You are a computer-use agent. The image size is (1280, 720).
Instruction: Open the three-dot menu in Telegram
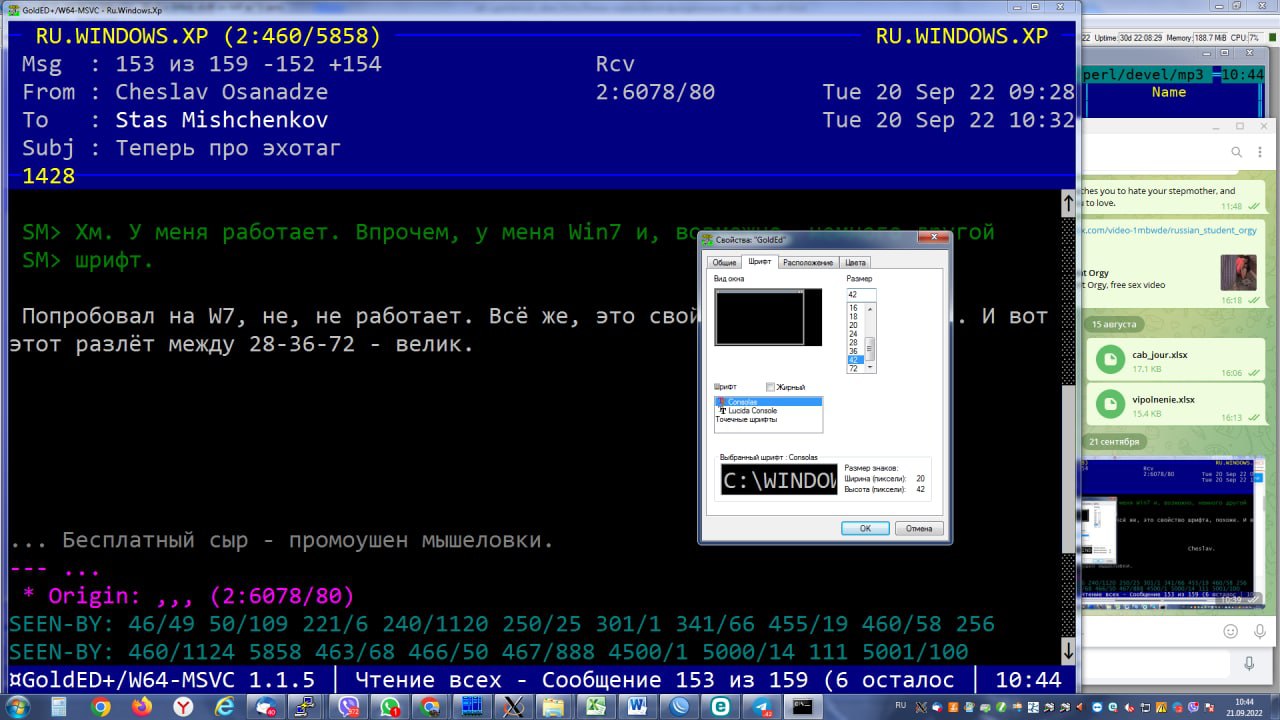(x=1262, y=152)
